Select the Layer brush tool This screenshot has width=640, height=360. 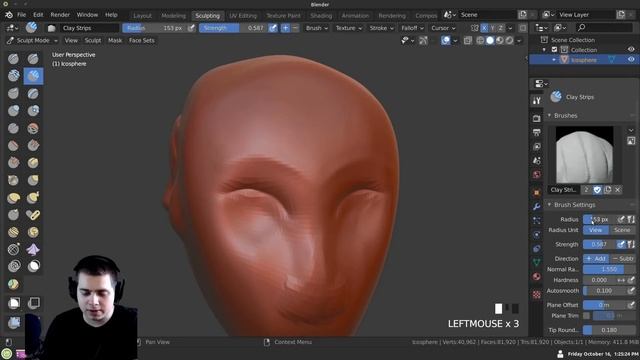tap(33, 93)
